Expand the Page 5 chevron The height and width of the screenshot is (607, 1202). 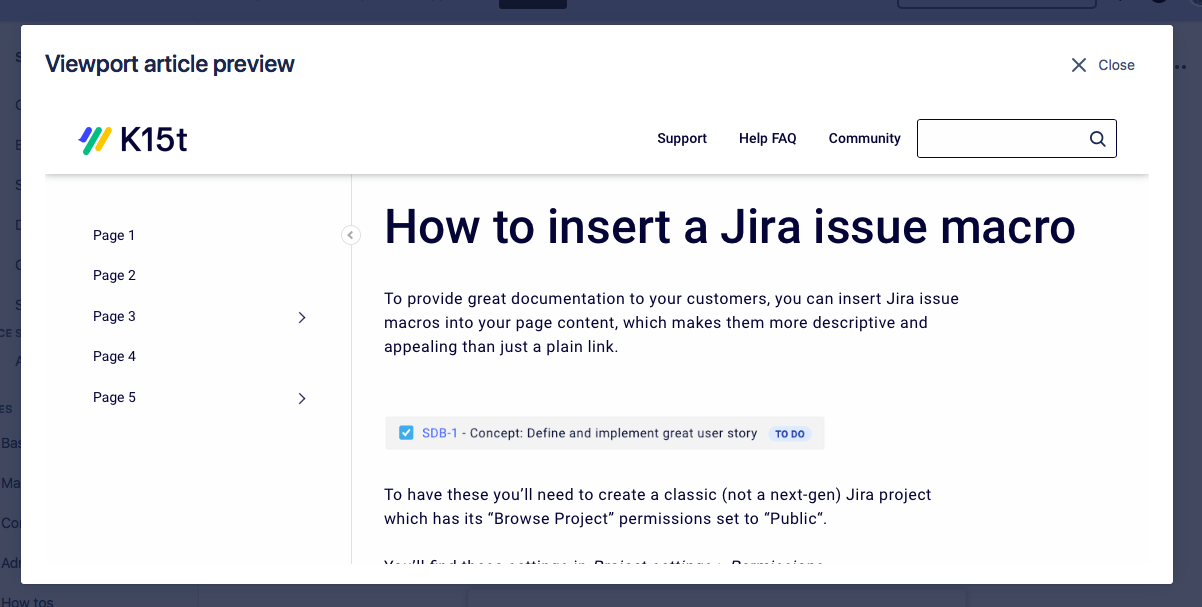point(302,398)
